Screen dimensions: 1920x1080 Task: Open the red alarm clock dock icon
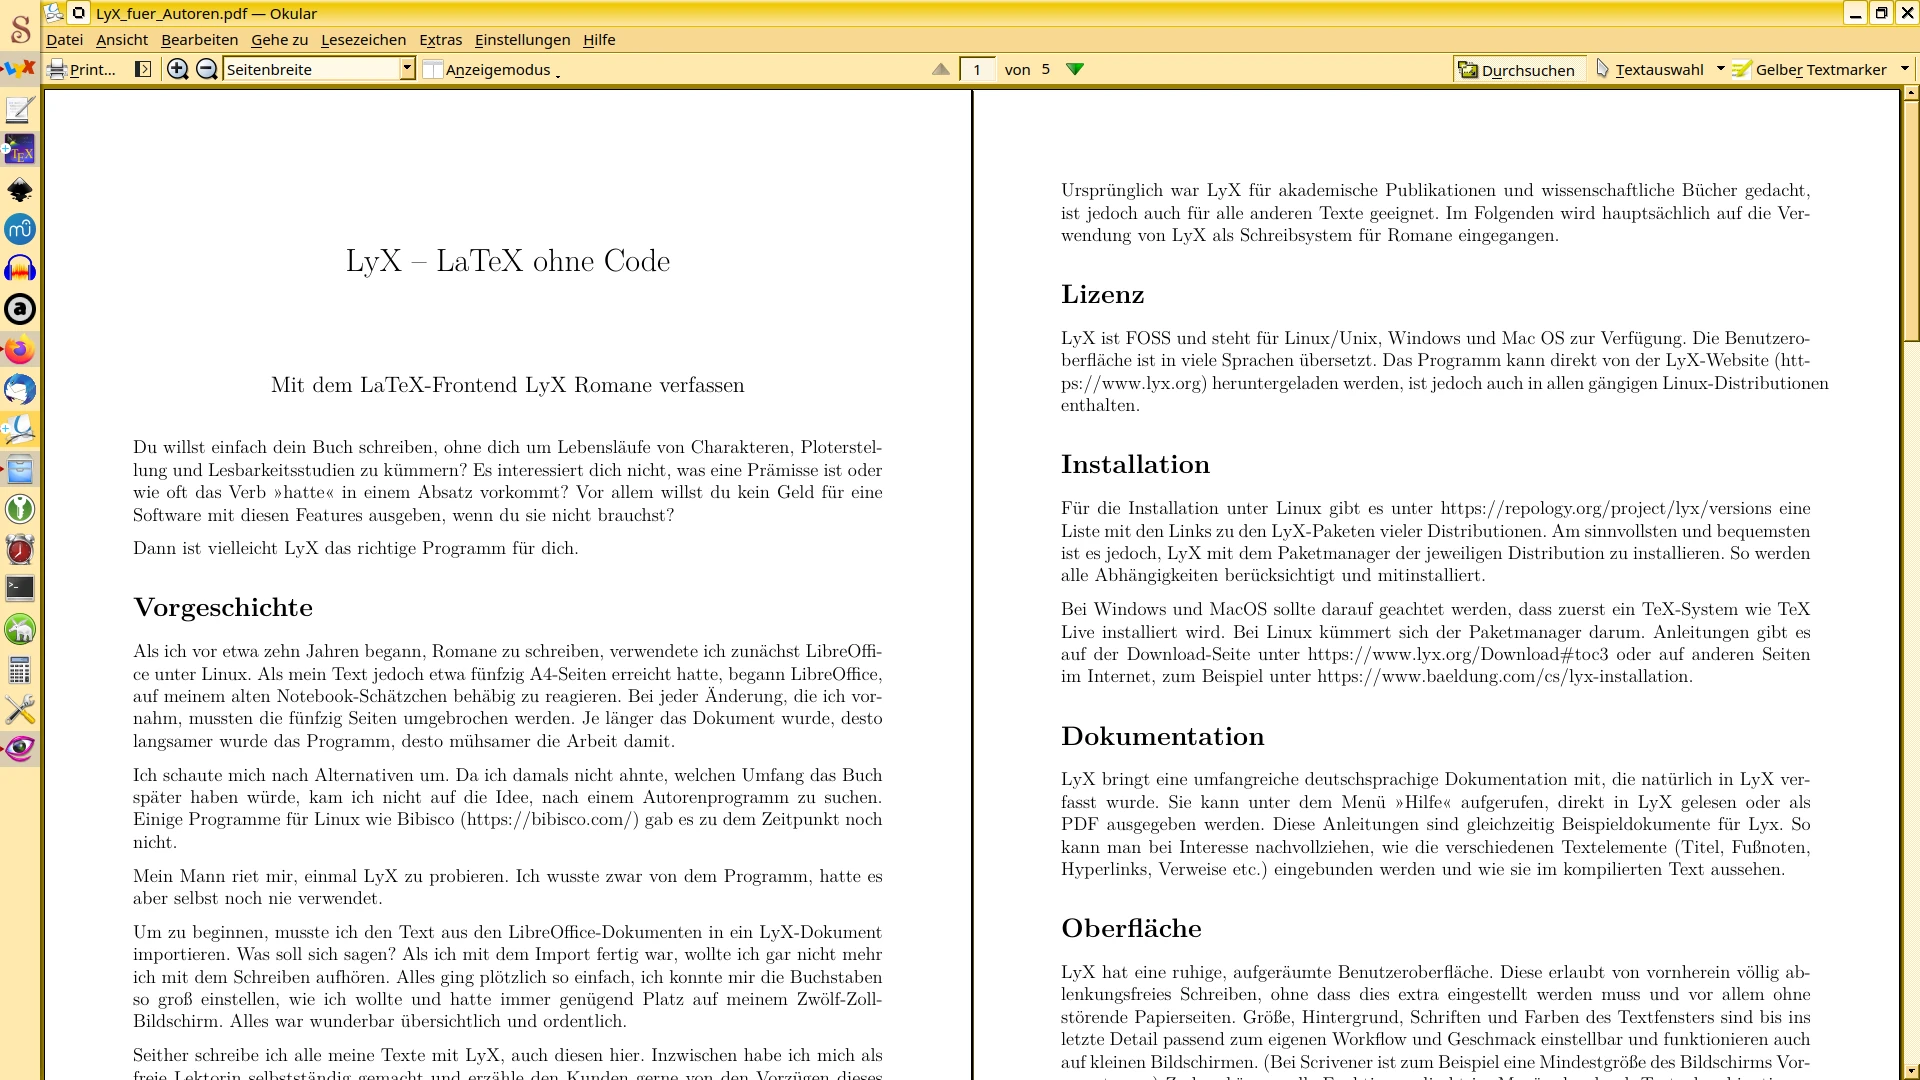(20, 550)
